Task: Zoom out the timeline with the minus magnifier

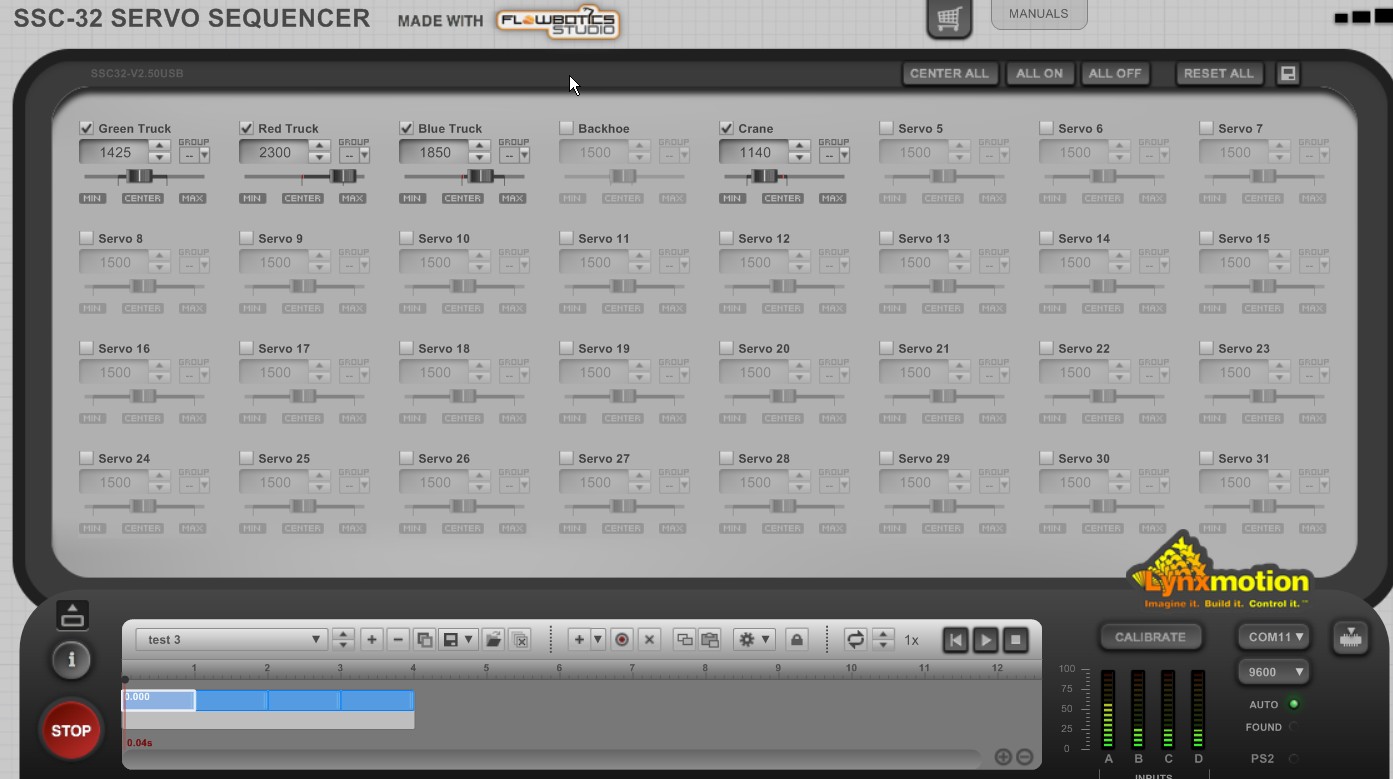Action: tap(1024, 757)
